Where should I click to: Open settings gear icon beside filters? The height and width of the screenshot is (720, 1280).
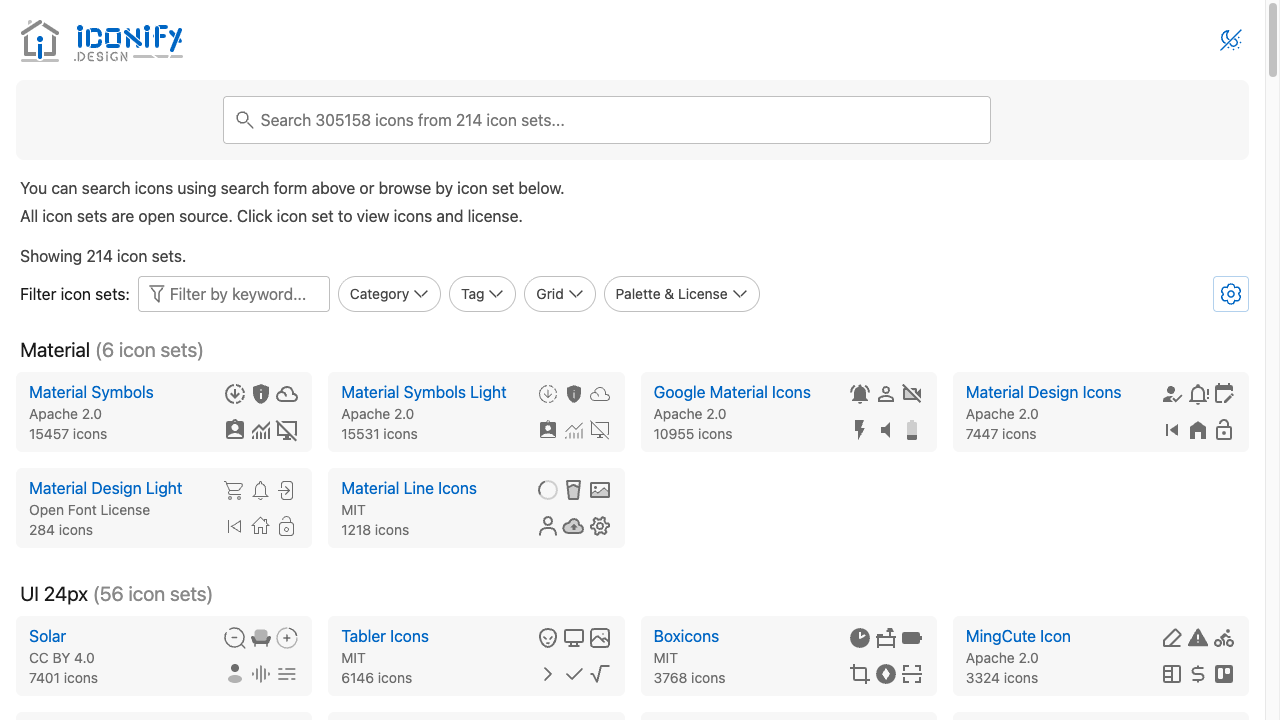(1231, 294)
